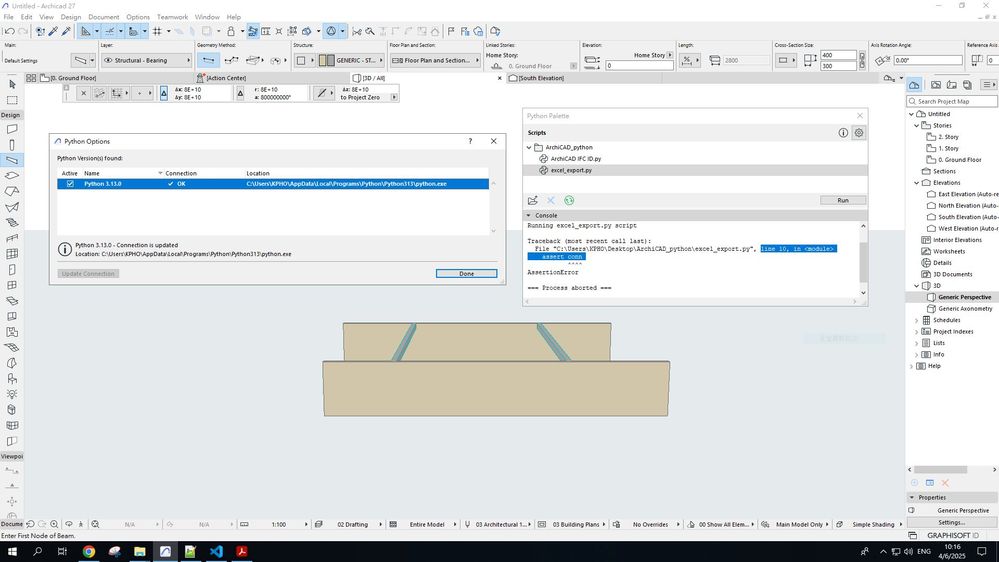Collapse the Elevations node in Project Map
999x562 pixels.
[916, 183]
